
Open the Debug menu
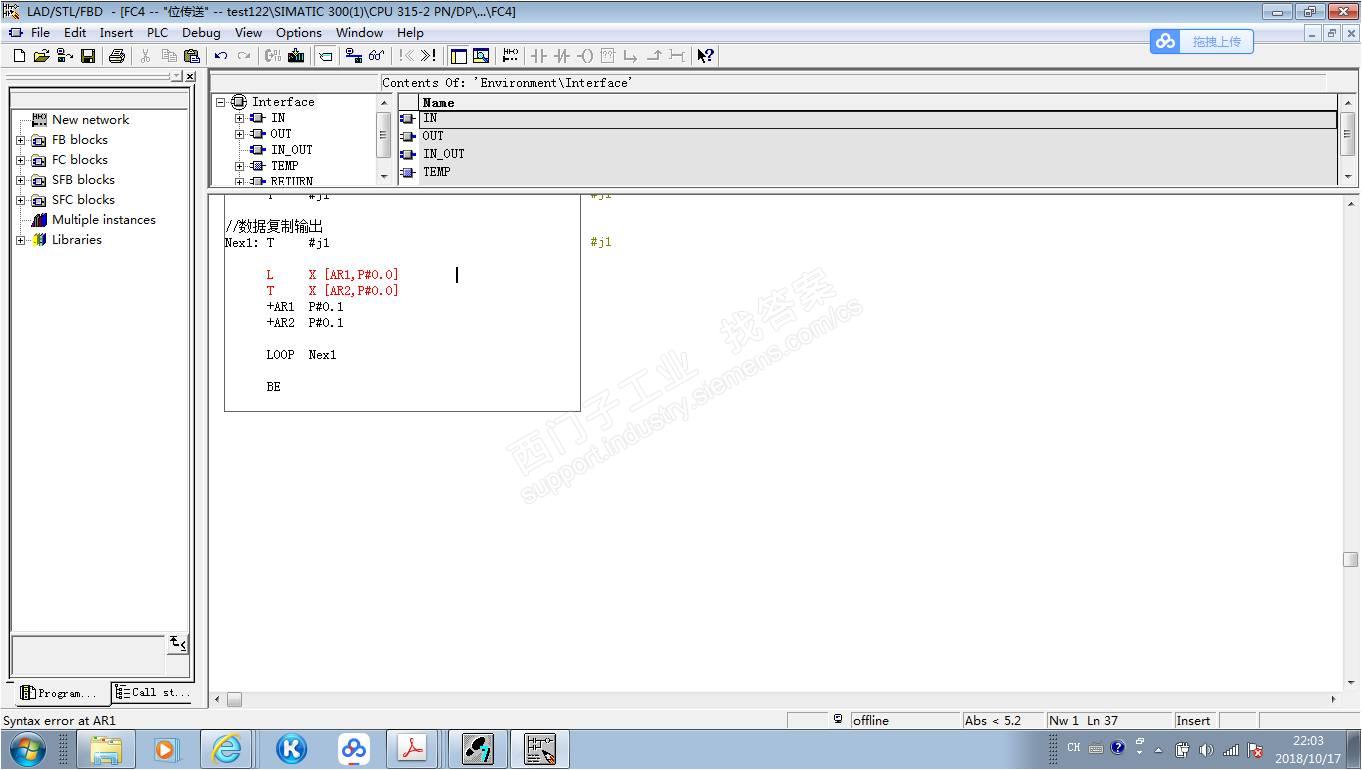201,33
